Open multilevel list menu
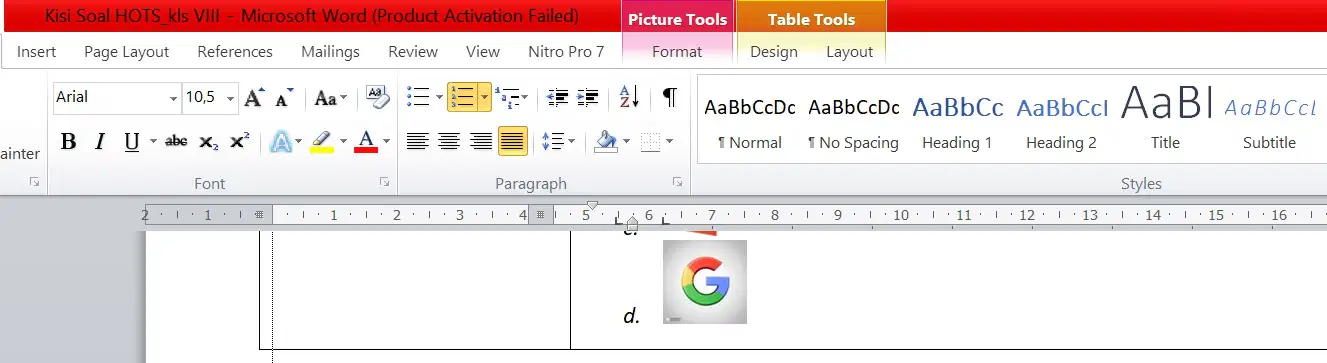 click(511, 97)
